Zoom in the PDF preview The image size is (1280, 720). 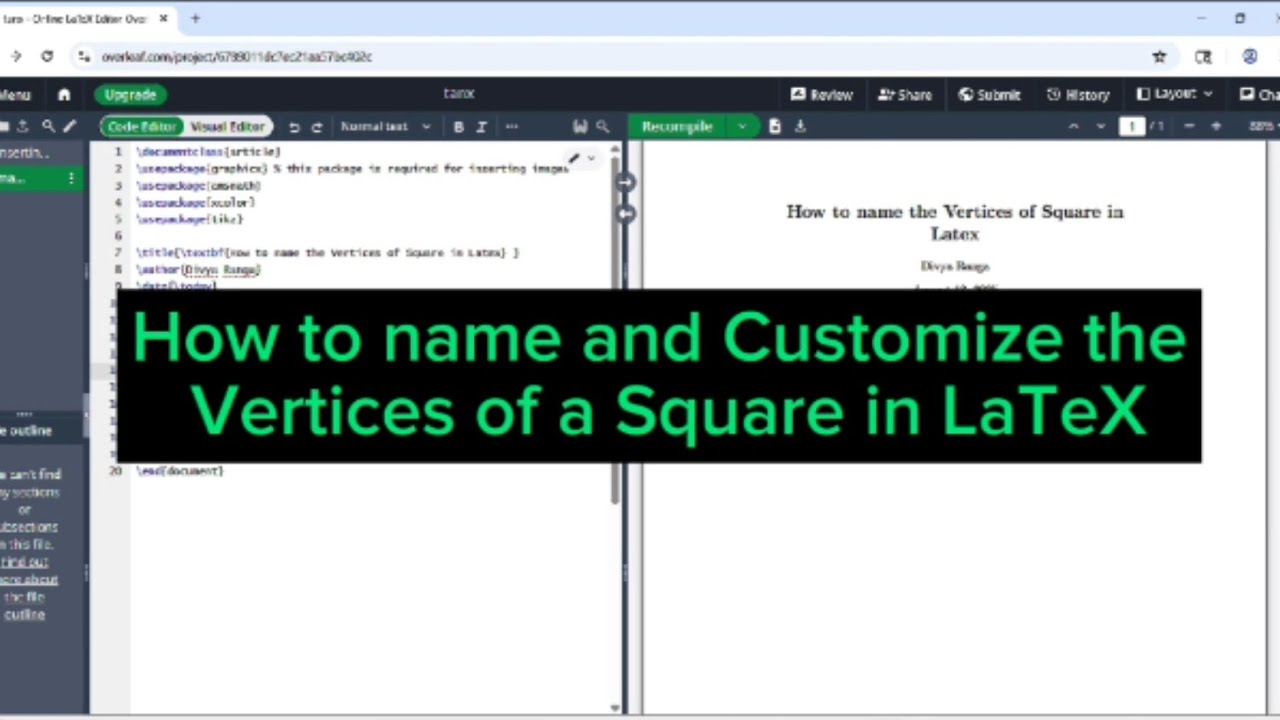point(1216,127)
